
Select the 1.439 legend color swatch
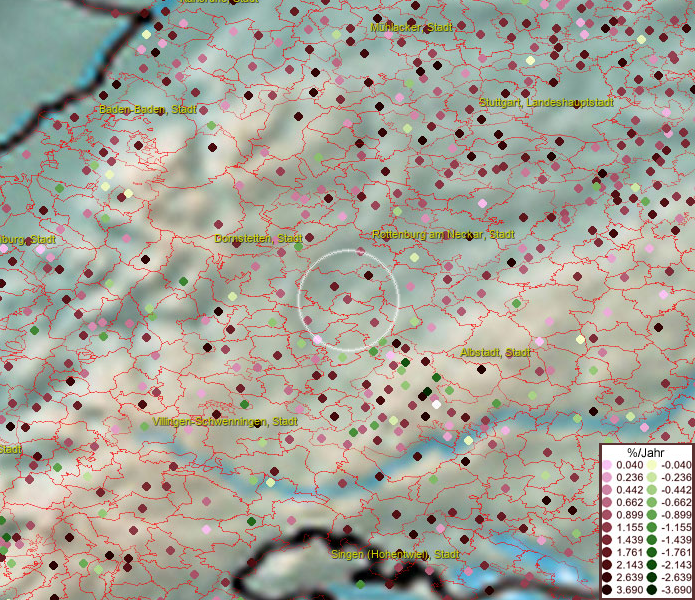[x=607, y=540]
